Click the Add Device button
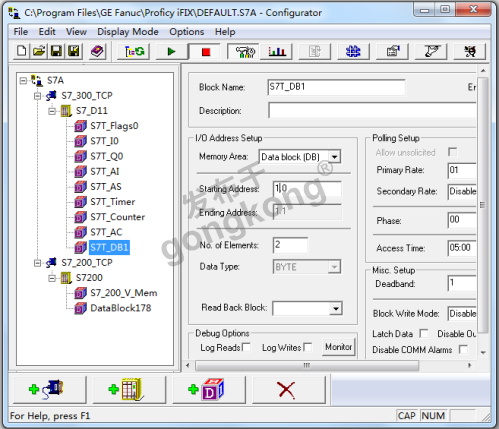Viewport: 499px width, 429px height. 129,389
